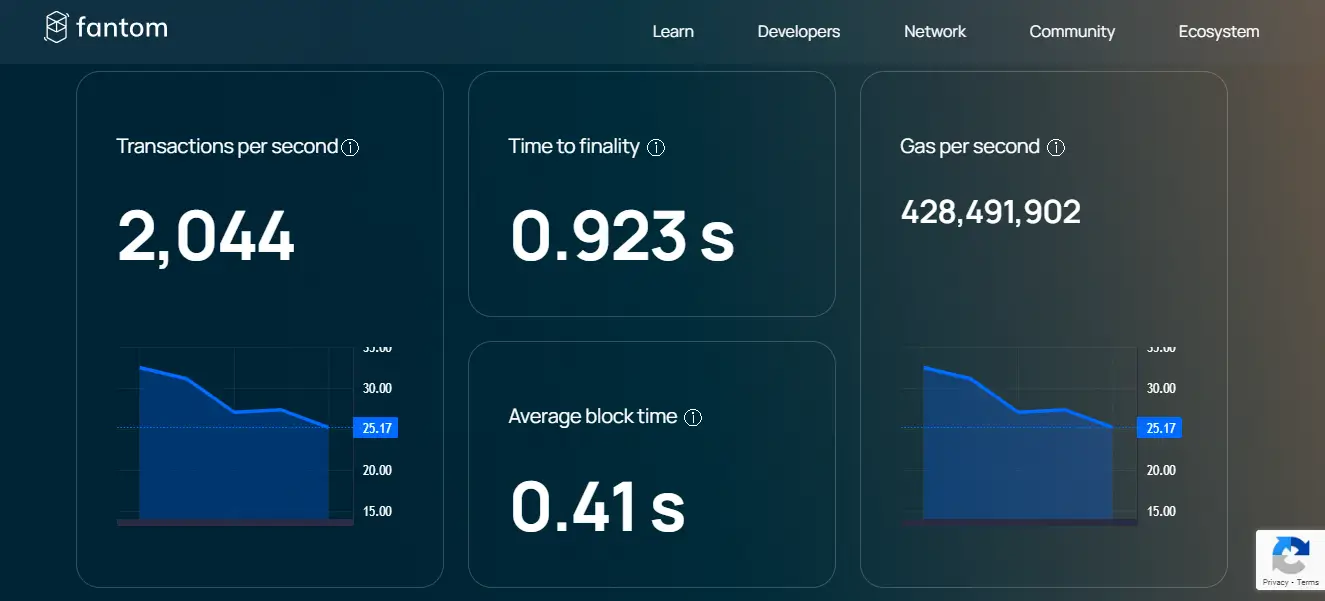Go to homepage via fantom wordmark
1325x601 pixels.
pyautogui.click(x=122, y=27)
